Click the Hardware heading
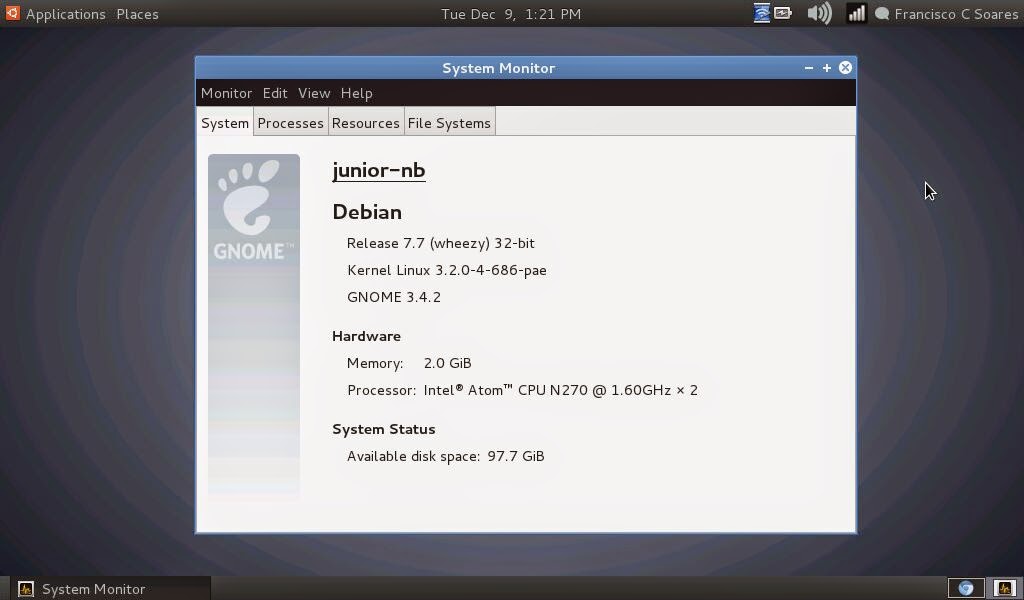Viewport: 1024px width, 600px height. pyautogui.click(x=366, y=336)
